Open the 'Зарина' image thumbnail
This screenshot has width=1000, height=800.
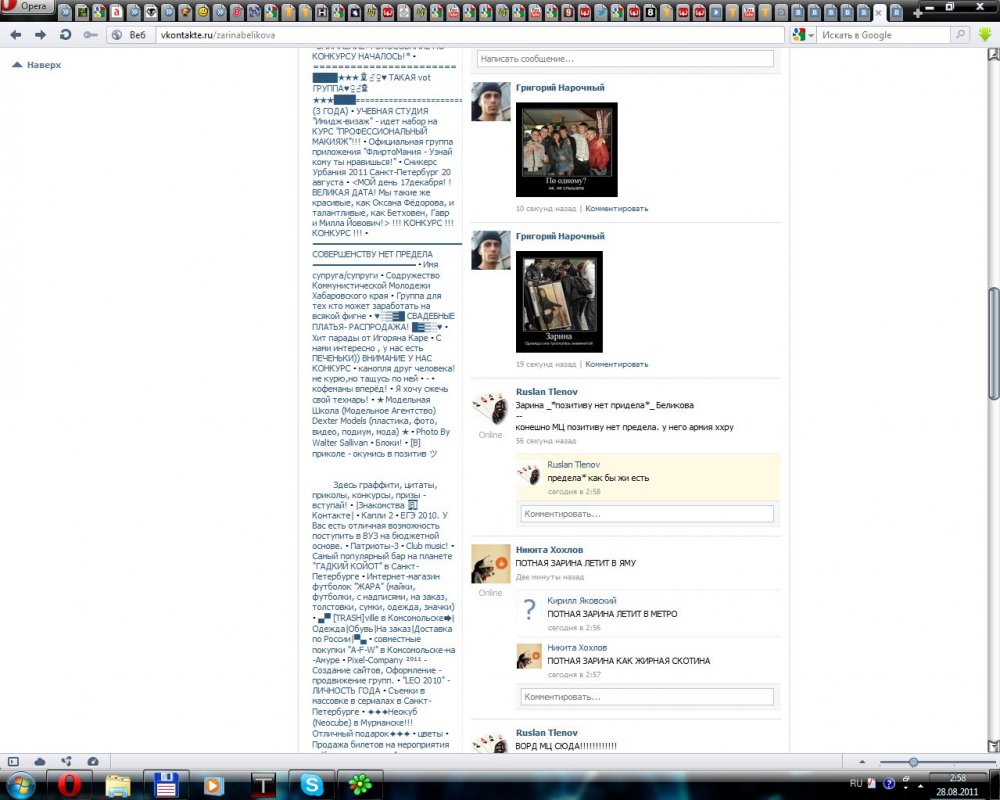pos(559,302)
